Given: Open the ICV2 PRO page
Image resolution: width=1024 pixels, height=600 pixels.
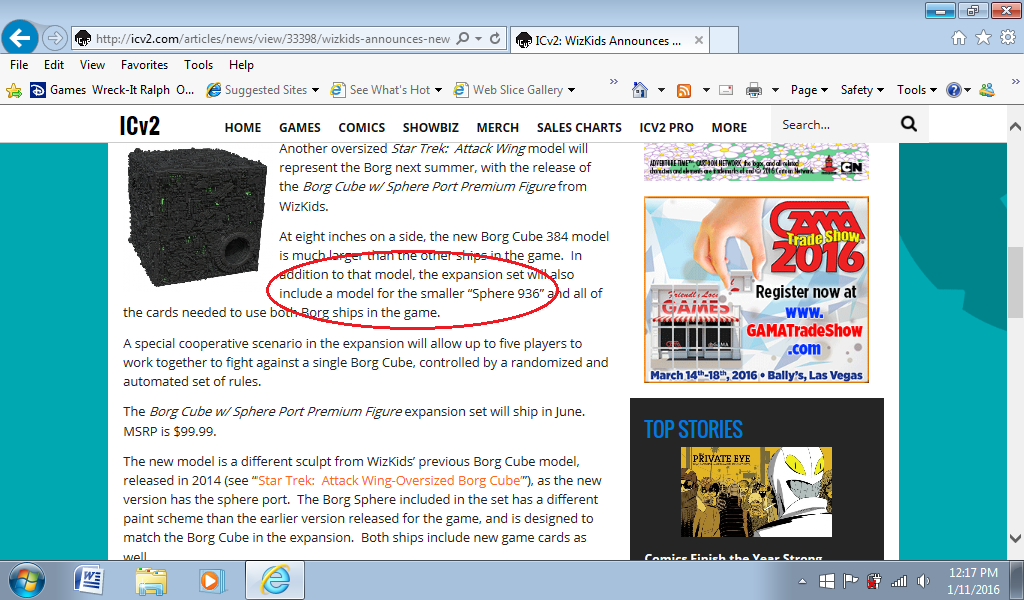Looking at the screenshot, I should [x=666, y=128].
